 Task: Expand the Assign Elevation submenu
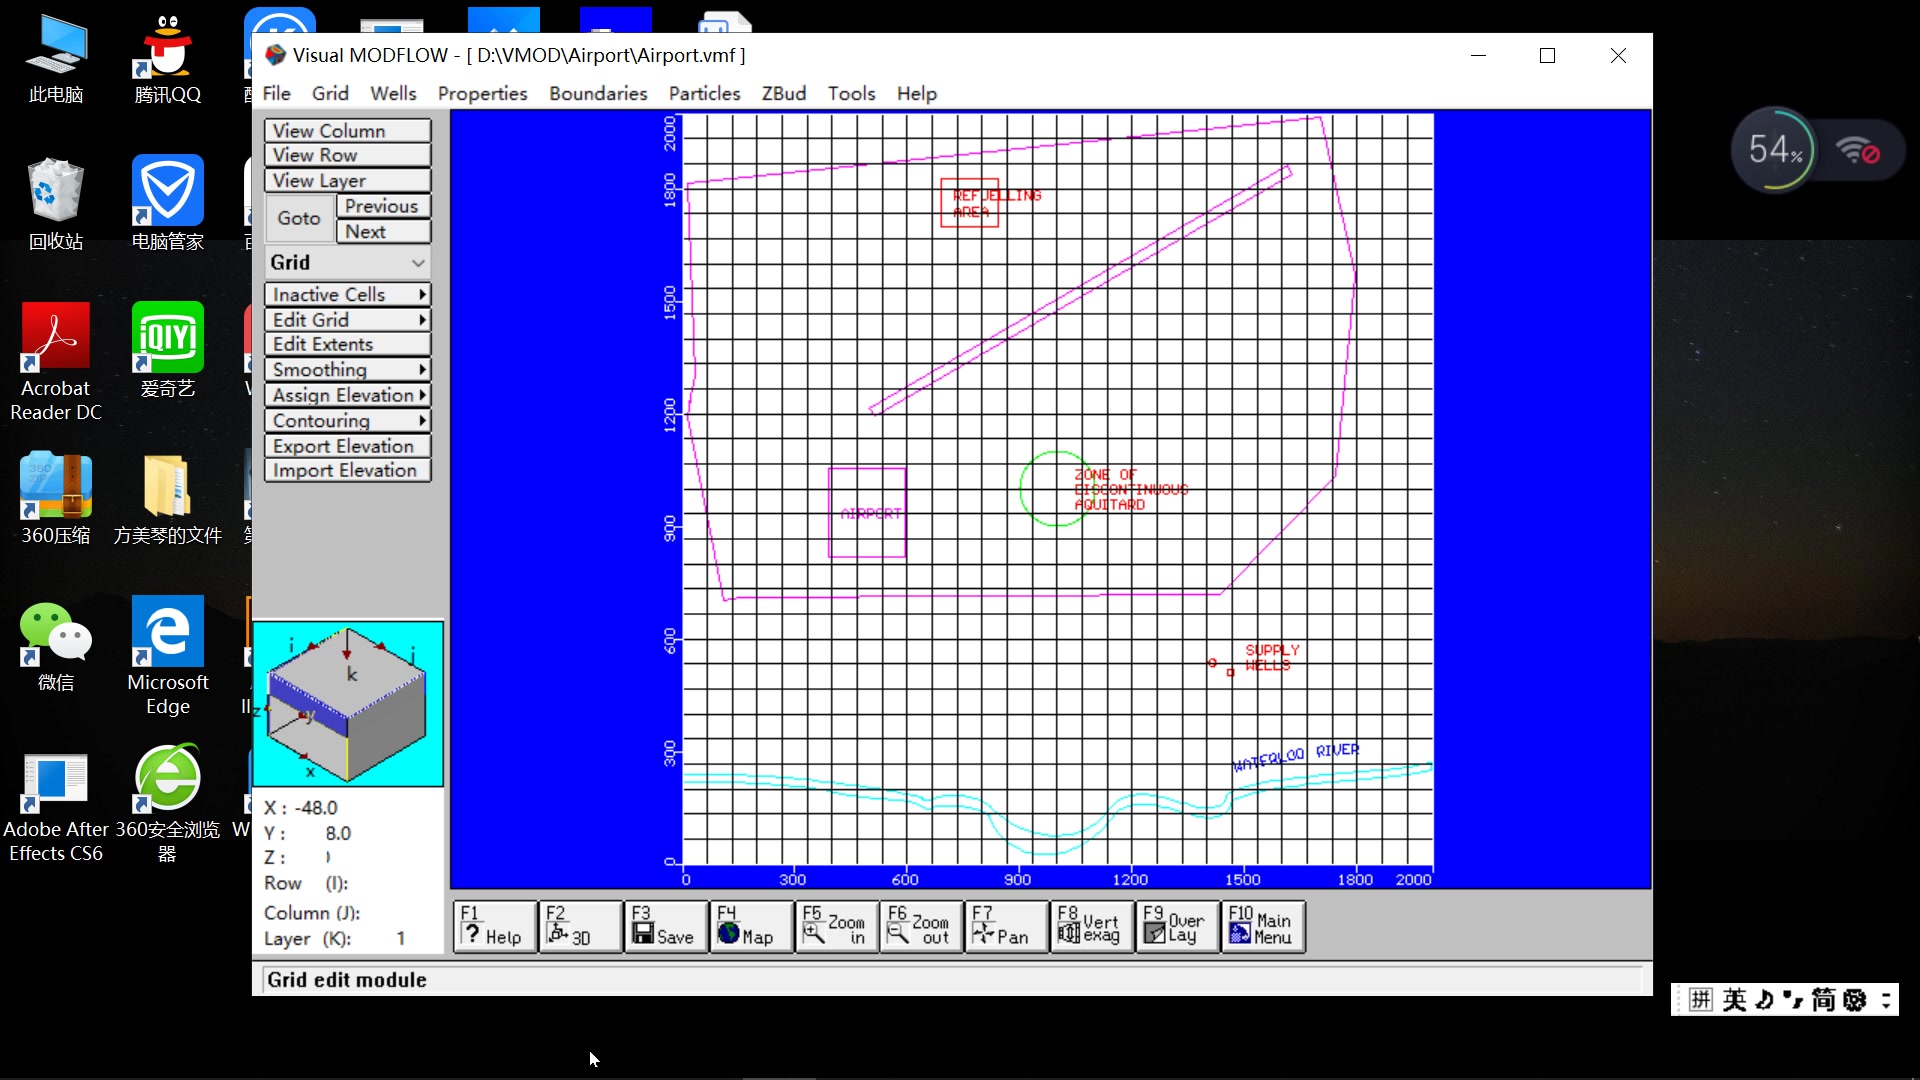pyautogui.click(x=347, y=395)
